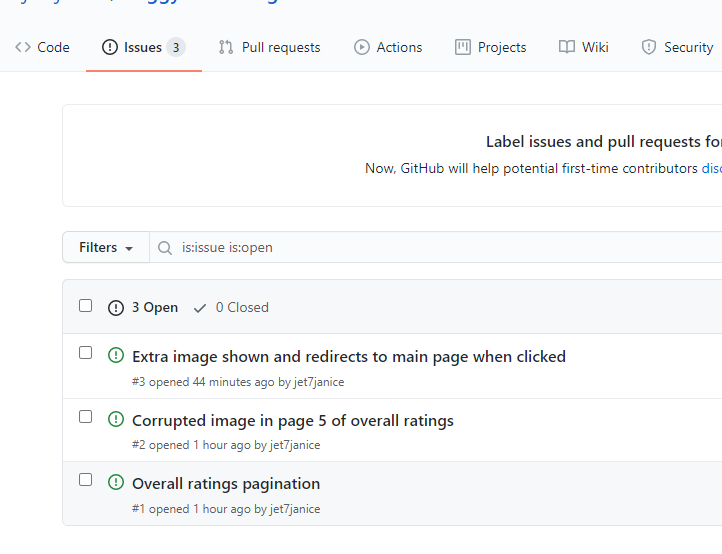The height and width of the screenshot is (554, 722).
Task: Click the Code brackets icon
Action: [x=23, y=47]
